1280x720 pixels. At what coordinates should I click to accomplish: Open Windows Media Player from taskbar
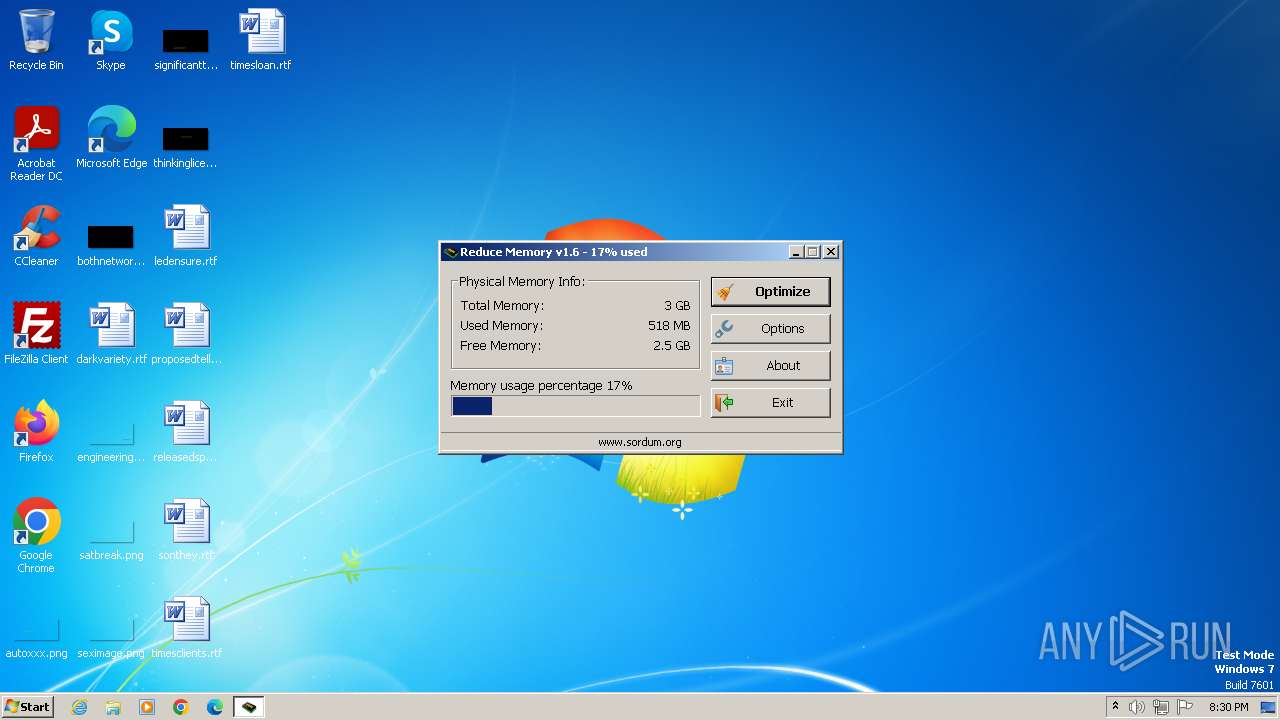[x=147, y=707]
